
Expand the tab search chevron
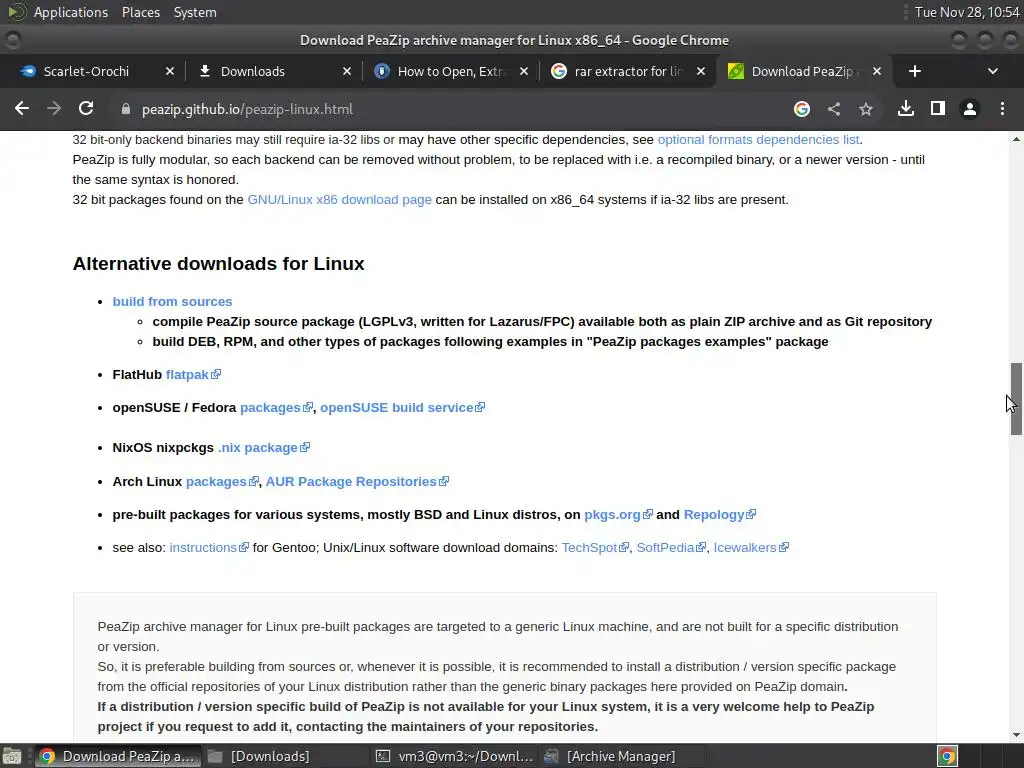point(993,71)
